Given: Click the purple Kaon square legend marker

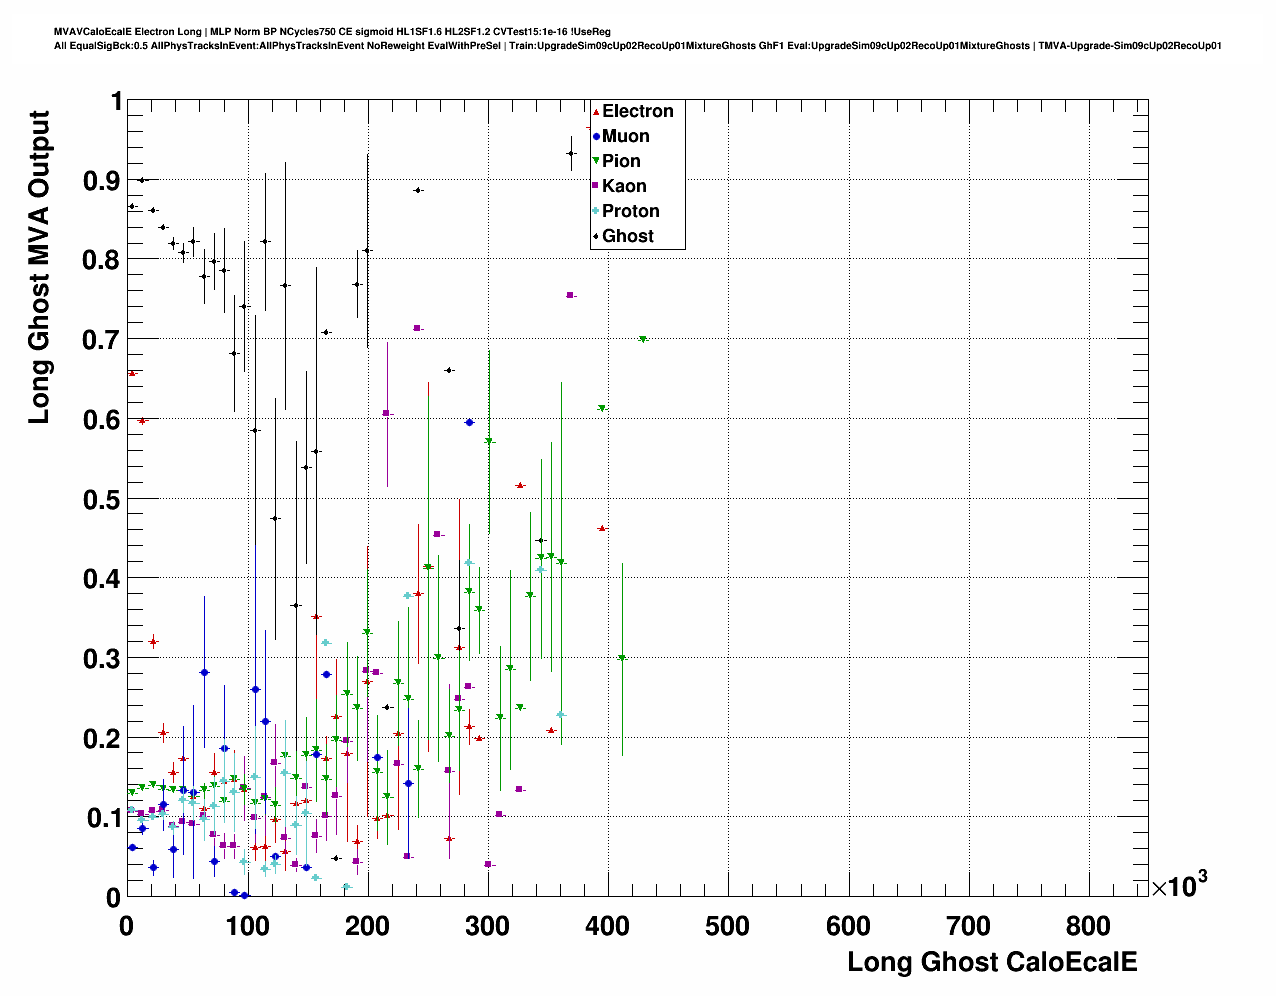Looking at the screenshot, I should [596, 186].
